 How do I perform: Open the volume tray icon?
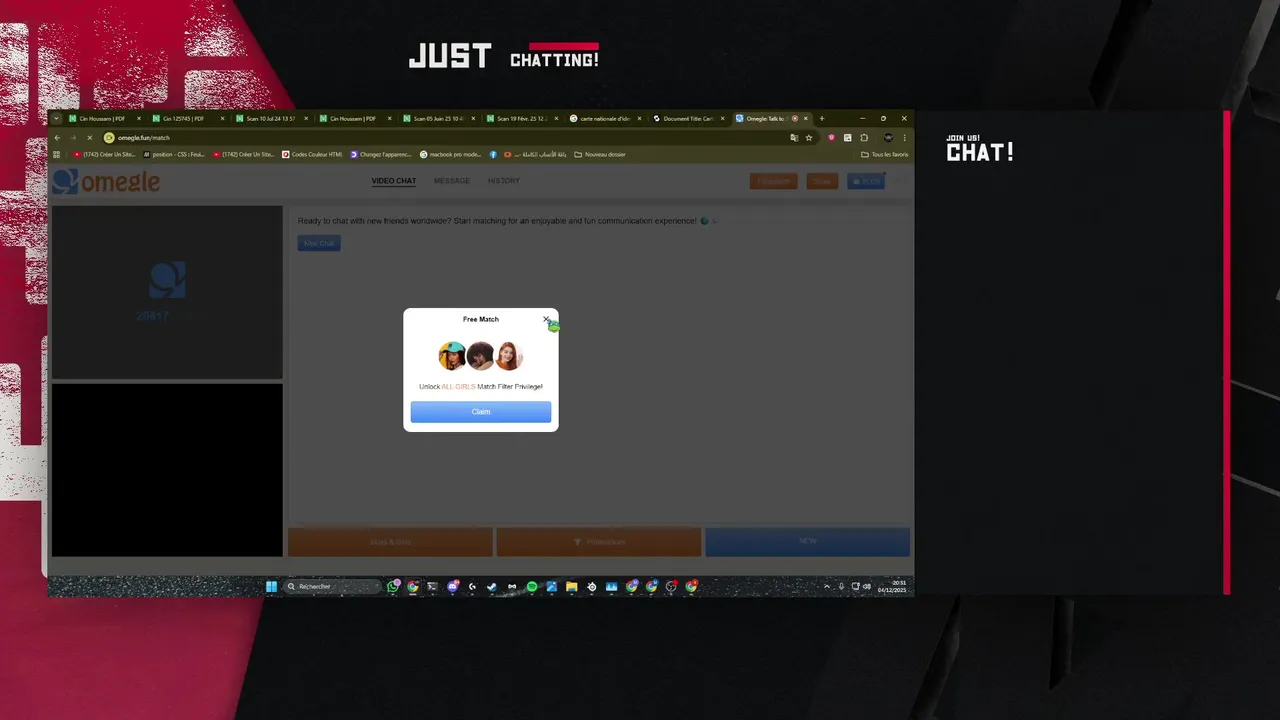(867, 586)
